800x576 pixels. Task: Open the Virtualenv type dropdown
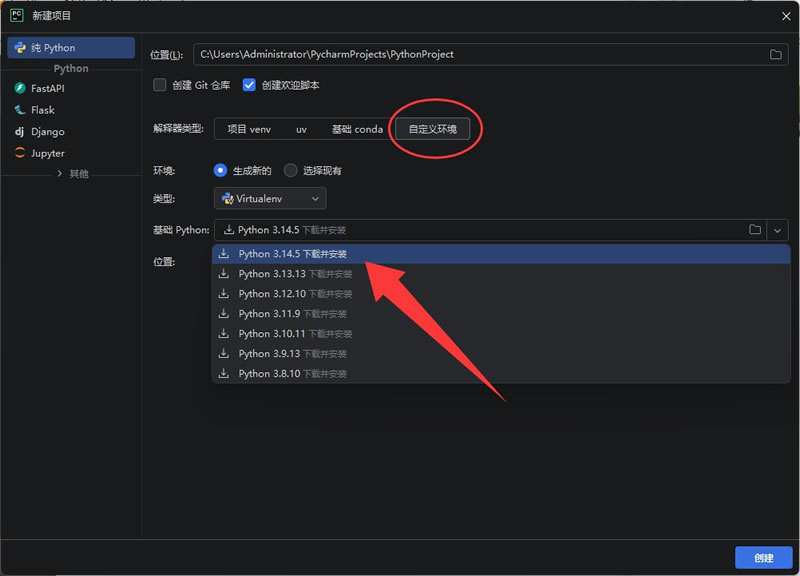point(270,198)
